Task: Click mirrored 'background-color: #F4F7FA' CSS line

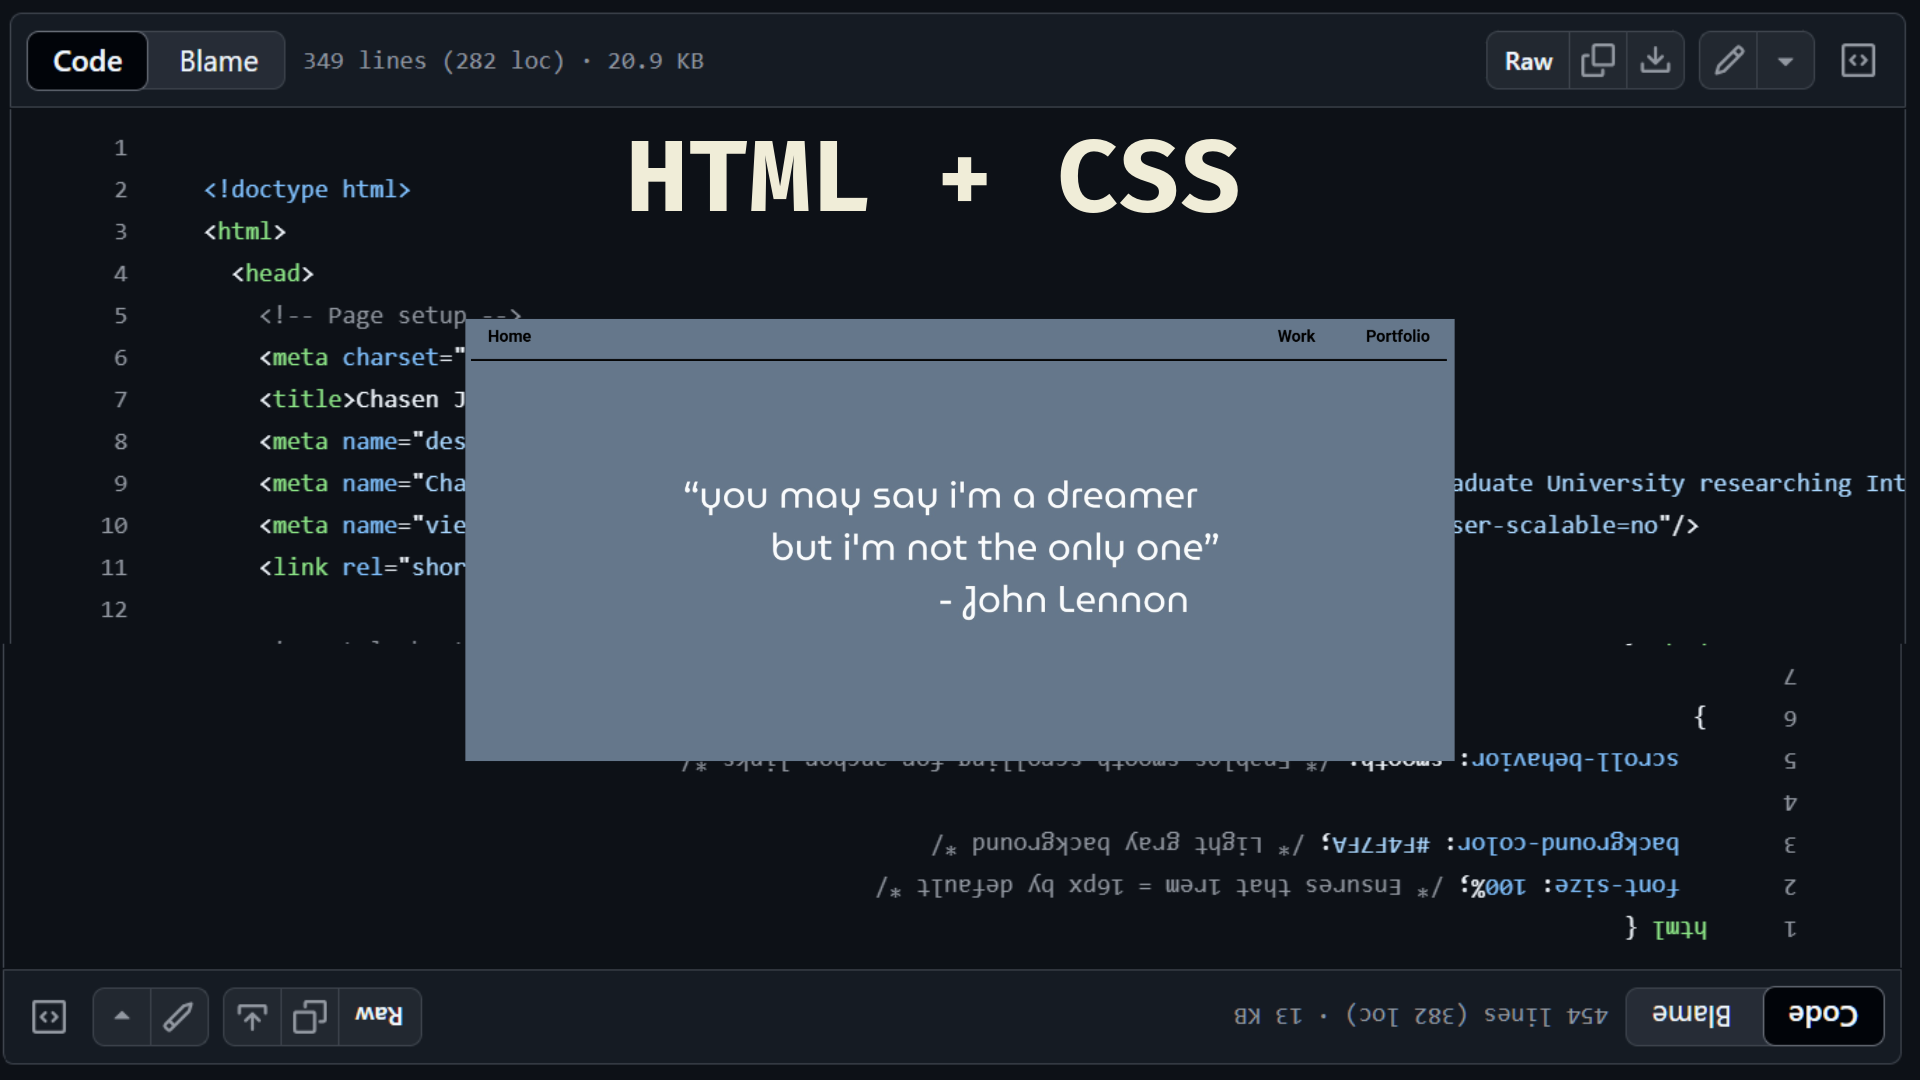Action: [1305, 844]
